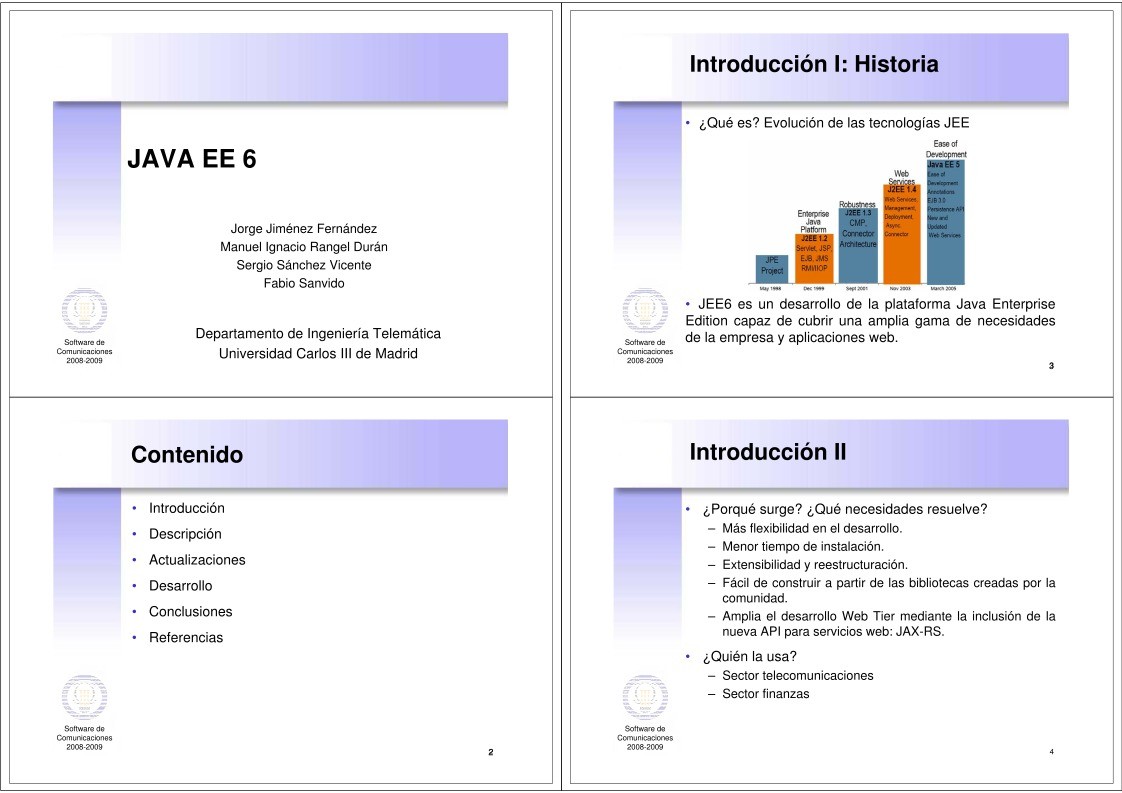This screenshot has width=1122, height=793.
Task: Click the "Conclusiones" bullet in Contenido
Action: pos(190,612)
